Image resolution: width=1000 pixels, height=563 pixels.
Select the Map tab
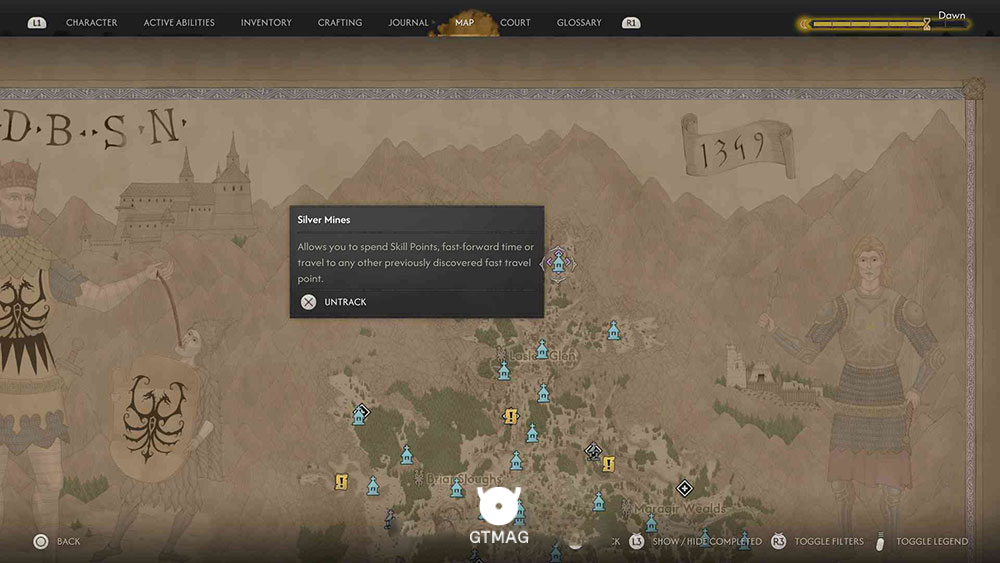464,22
